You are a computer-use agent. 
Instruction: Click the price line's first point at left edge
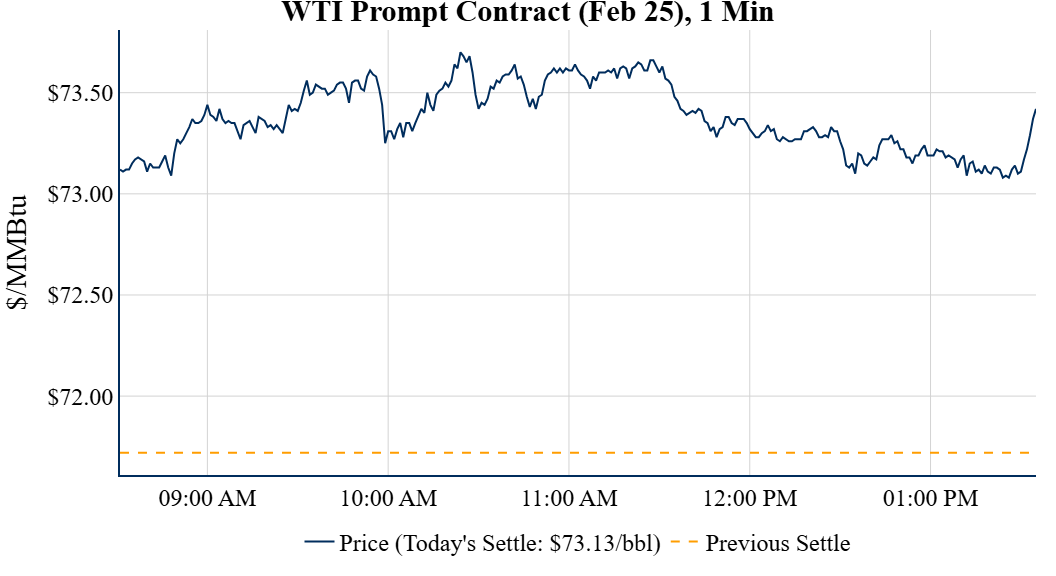point(120,170)
